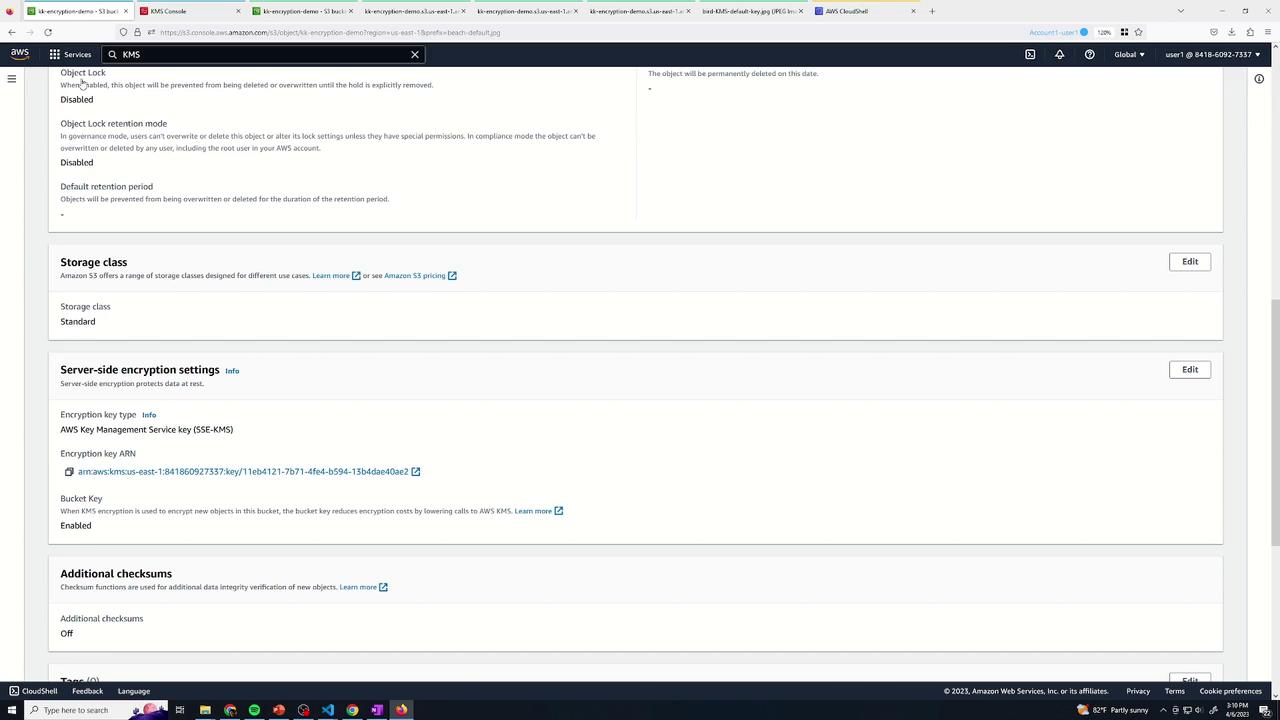Open the info panel icon at right edge
Image resolution: width=1280 pixels, height=720 pixels.
point(1259,79)
